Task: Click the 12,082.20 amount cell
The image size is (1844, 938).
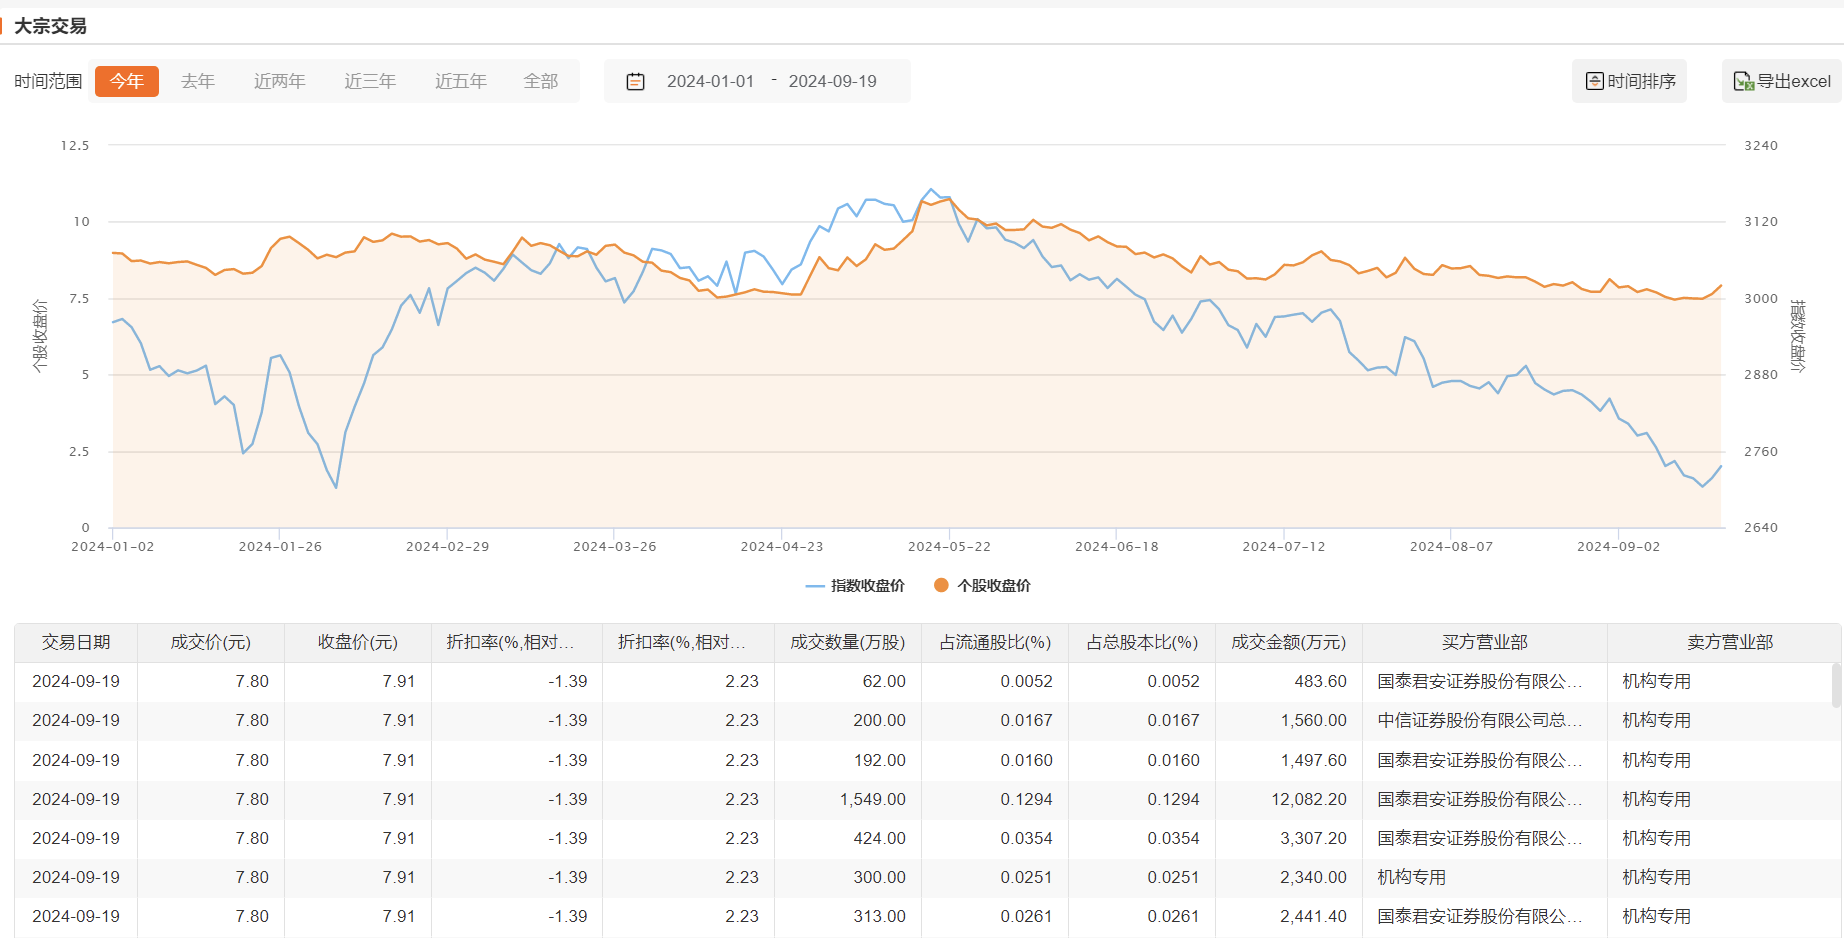Action: point(1308,800)
